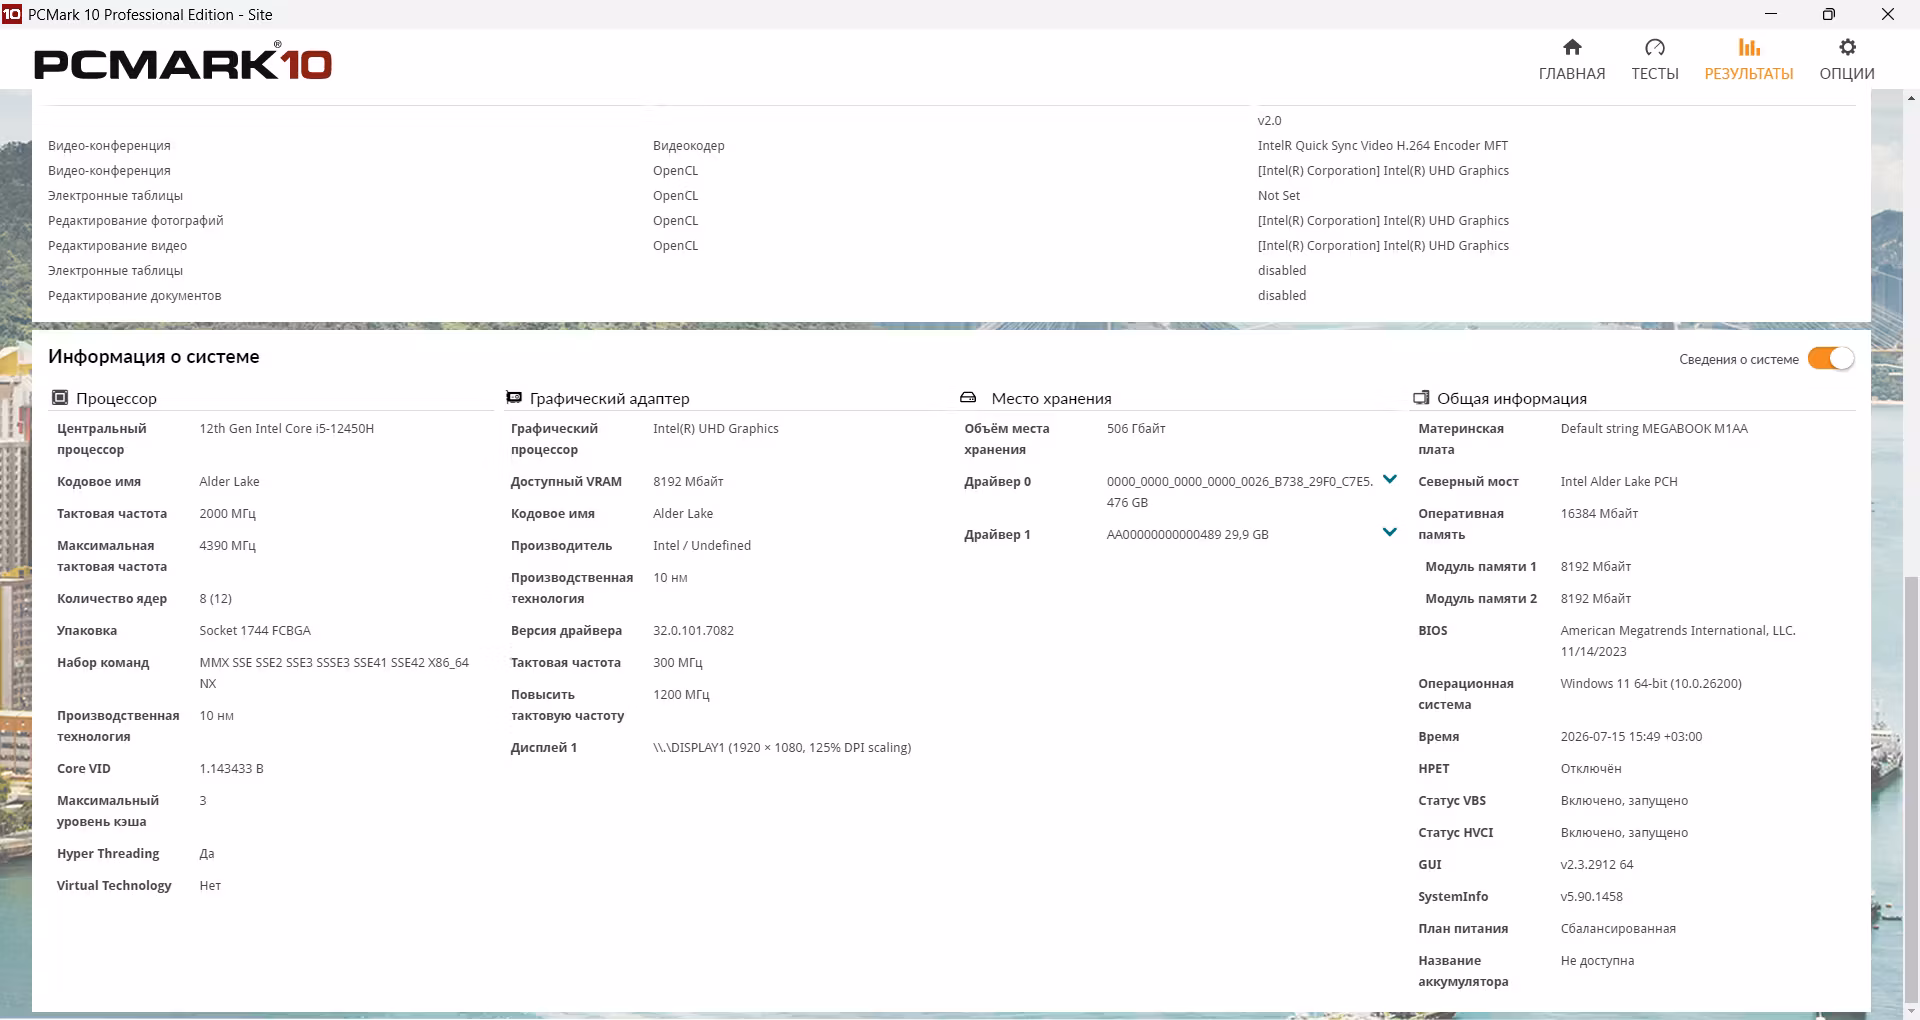Click the core count value 8 (12)
Image resolution: width=1920 pixels, height=1020 pixels.
[x=216, y=599]
